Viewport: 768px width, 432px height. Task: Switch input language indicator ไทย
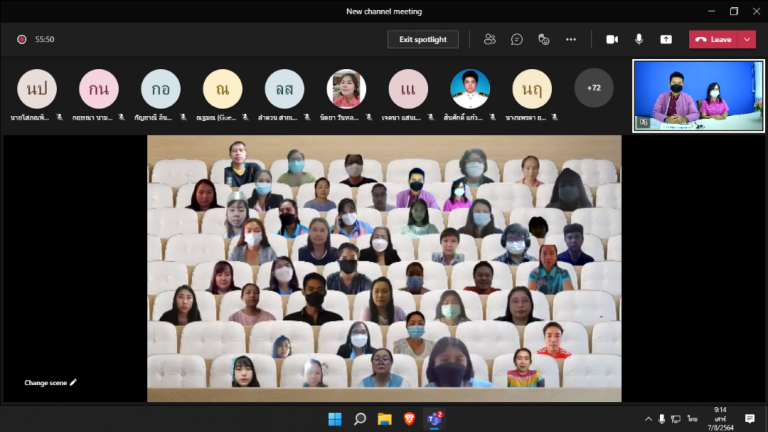pos(692,419)
